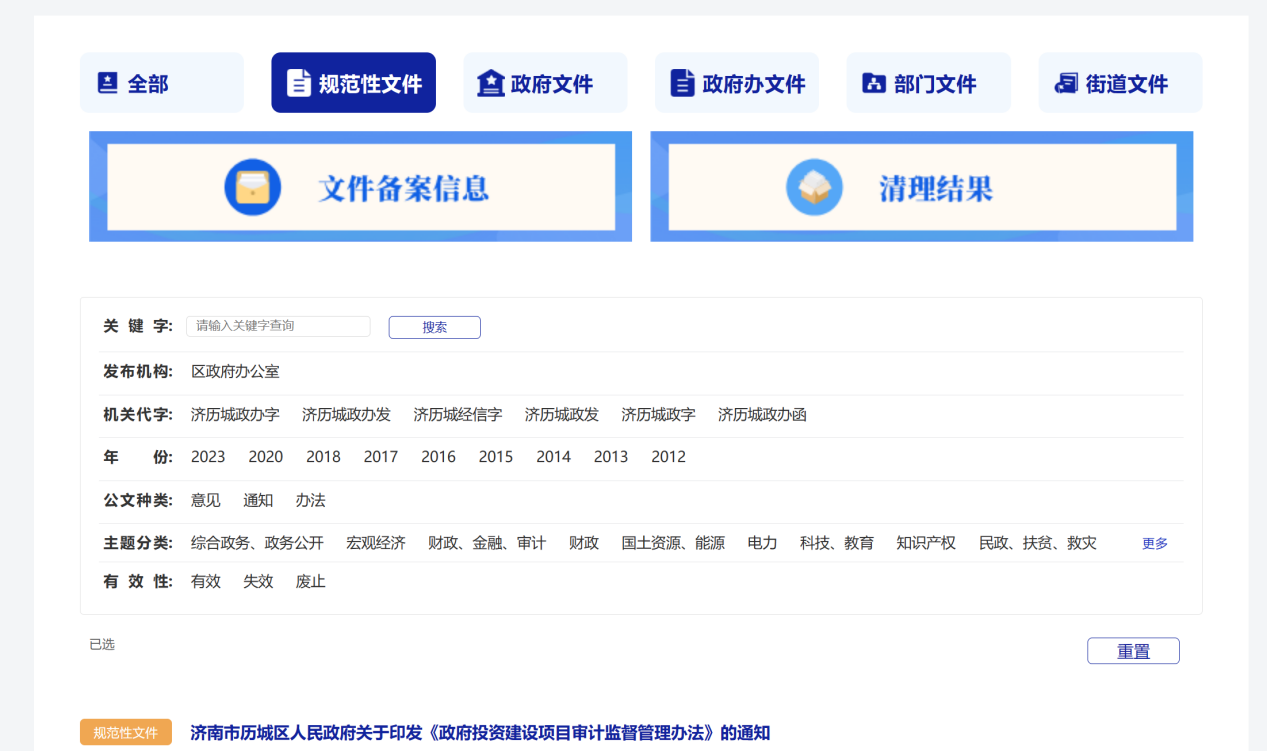Open the 文件备案信息 banner text
This screenshot has width=1267, height=751.
tap(404, 188)
